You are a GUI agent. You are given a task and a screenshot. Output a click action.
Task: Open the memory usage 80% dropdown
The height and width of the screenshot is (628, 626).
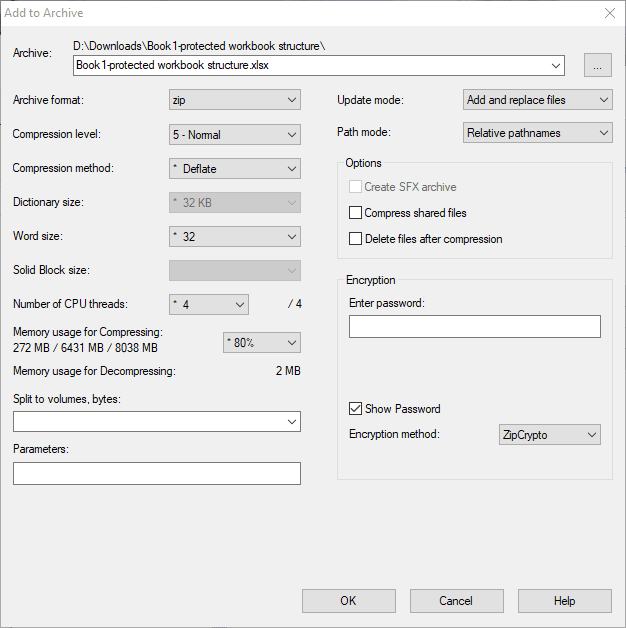click(262, 342)
